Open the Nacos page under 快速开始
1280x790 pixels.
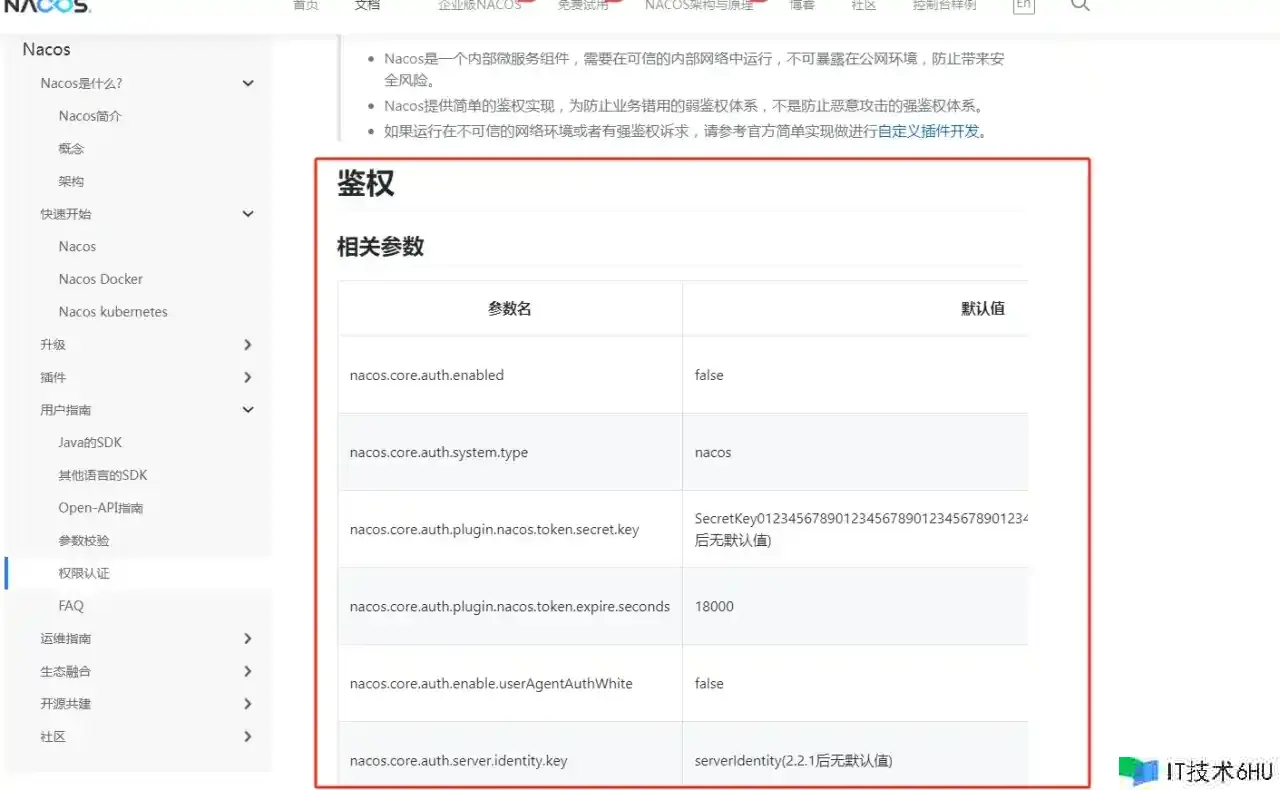(77, 247)
